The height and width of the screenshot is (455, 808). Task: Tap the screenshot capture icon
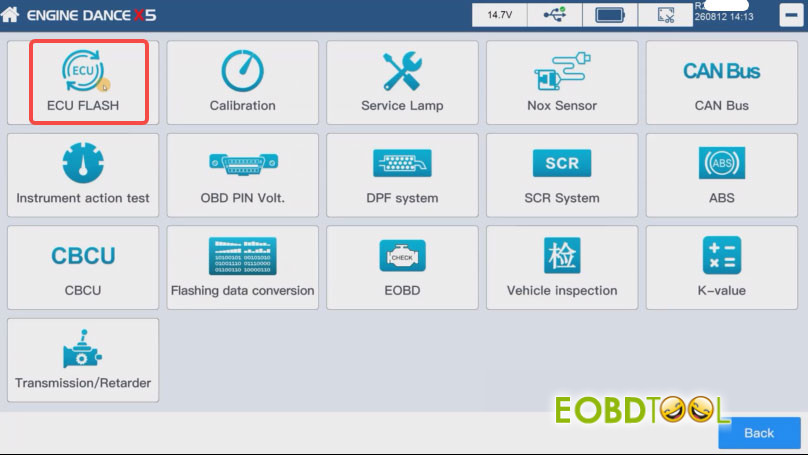pyautogui.click(x=666, y=14)
